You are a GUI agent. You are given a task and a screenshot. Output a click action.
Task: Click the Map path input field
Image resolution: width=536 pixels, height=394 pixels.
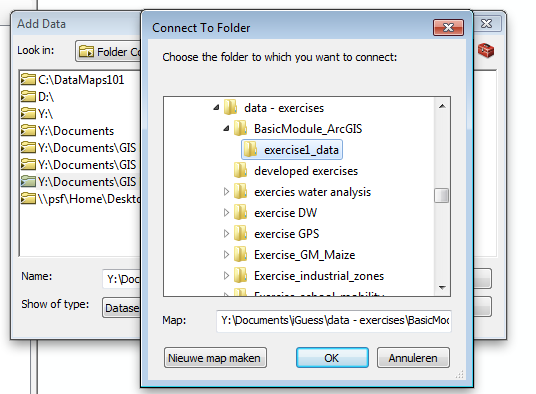[334, 321]
